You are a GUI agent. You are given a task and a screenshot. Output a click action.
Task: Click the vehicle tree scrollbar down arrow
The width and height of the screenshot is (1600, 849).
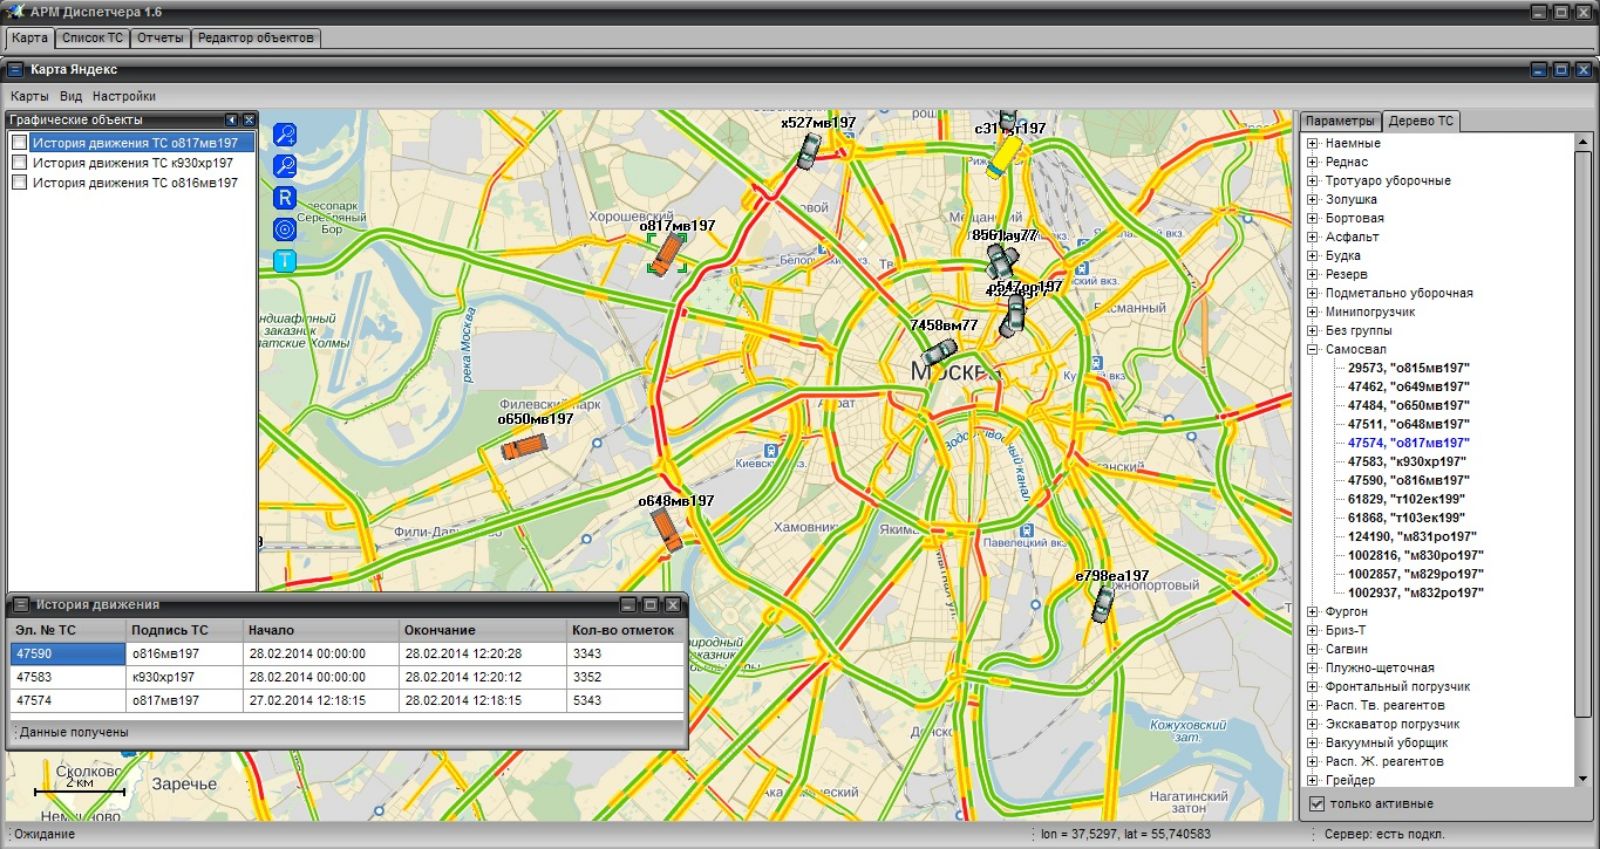tap(1582, 779)
